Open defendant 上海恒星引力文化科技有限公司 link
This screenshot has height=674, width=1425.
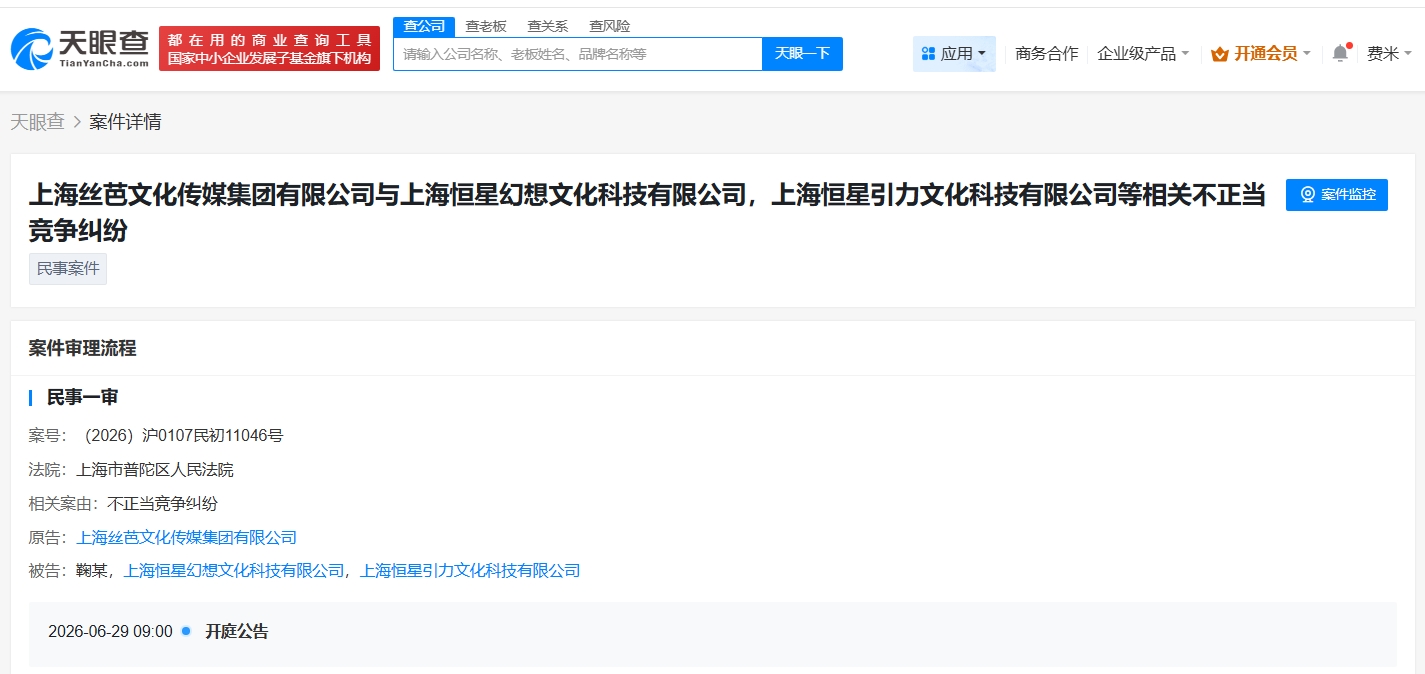469,571
